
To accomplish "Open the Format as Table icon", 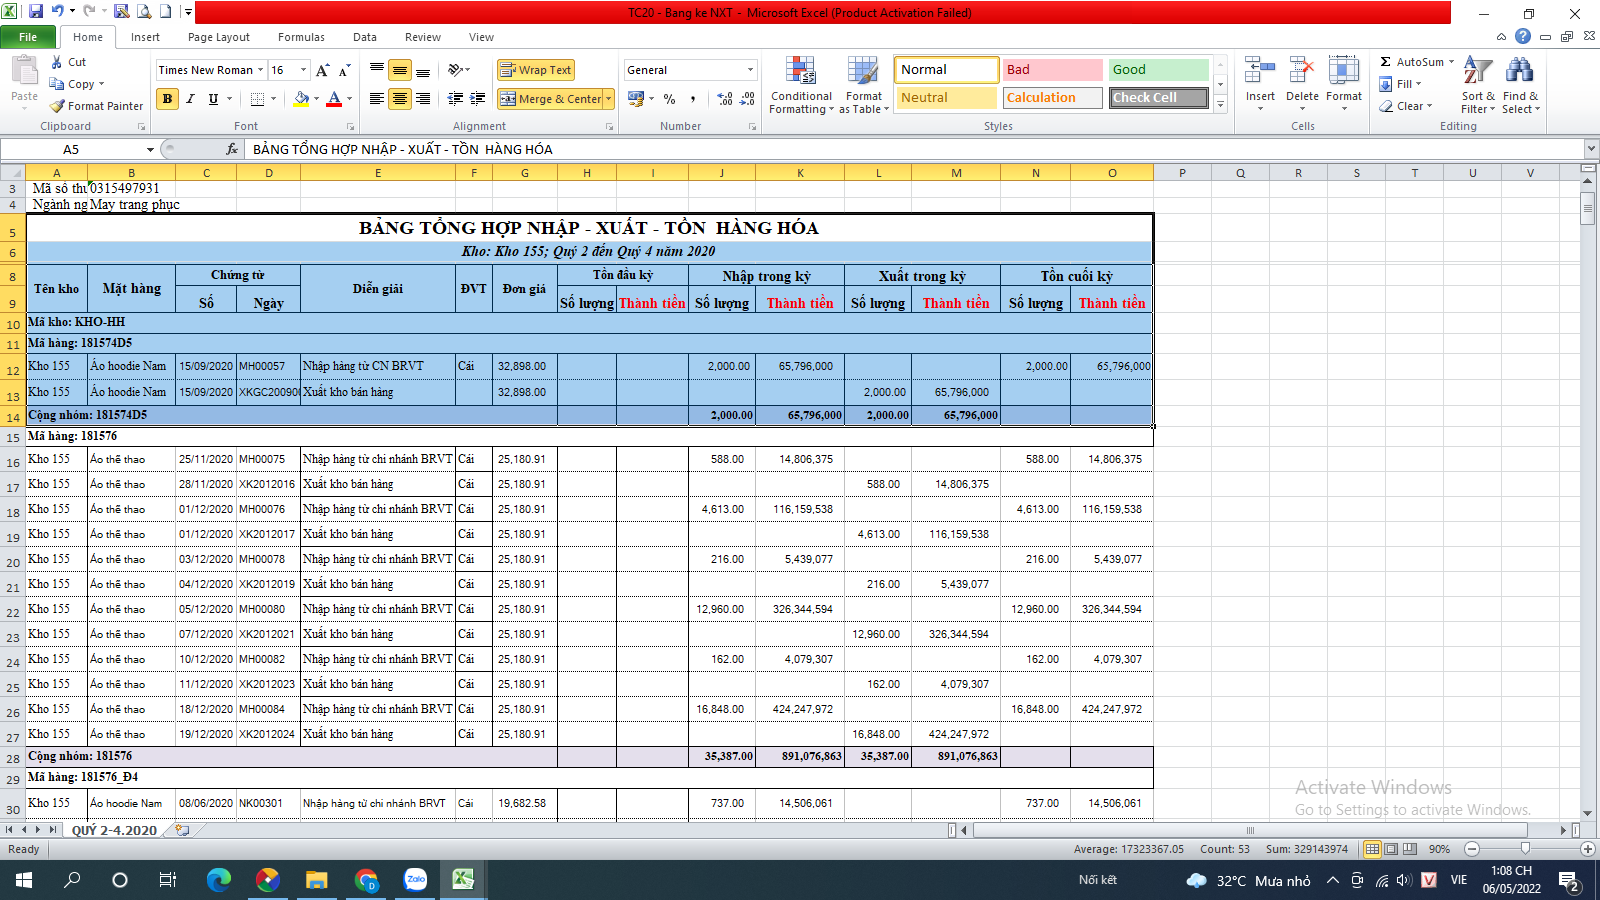I will (x=863, y=72).
